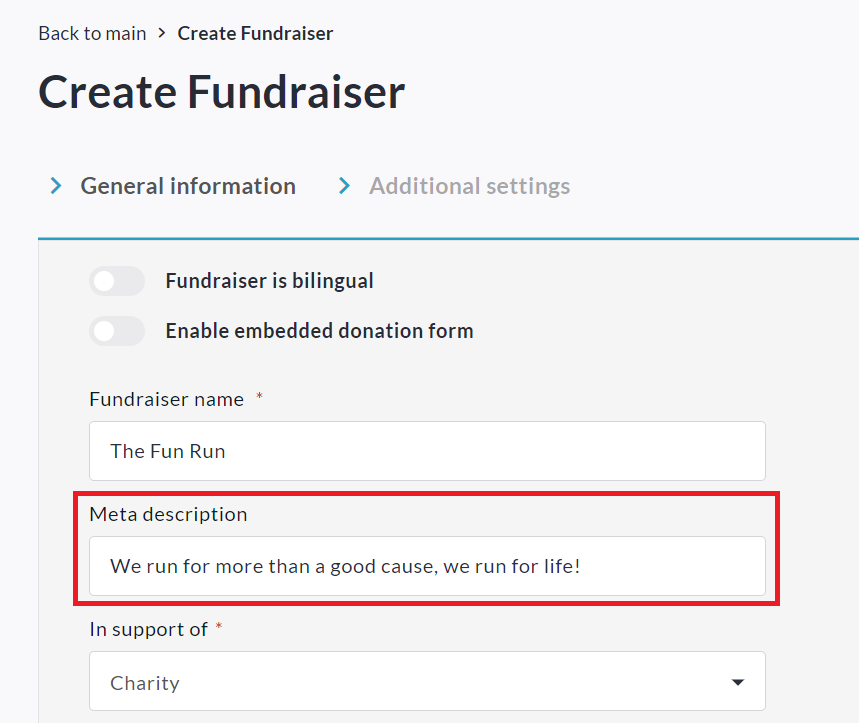Open the Additional settings tab
The height and width of the screenshot is (723, 859).
[x=469, y=186]
